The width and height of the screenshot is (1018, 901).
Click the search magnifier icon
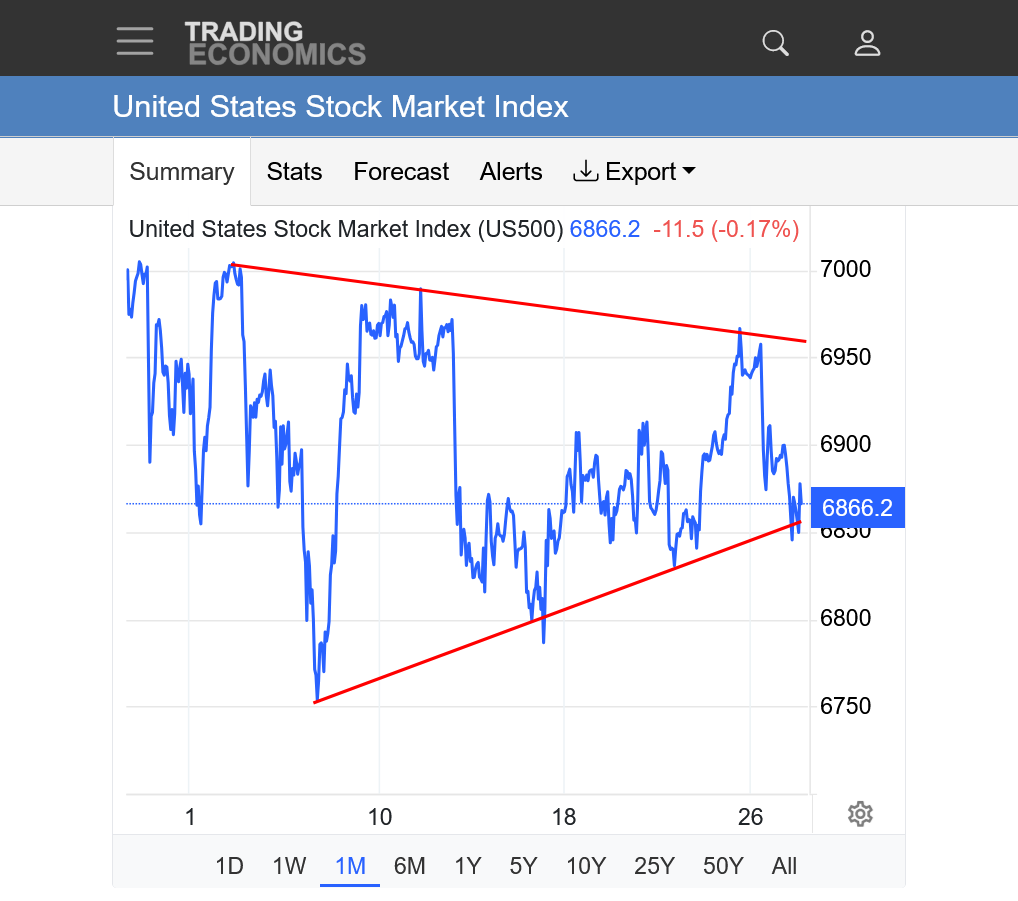point(775,43)
